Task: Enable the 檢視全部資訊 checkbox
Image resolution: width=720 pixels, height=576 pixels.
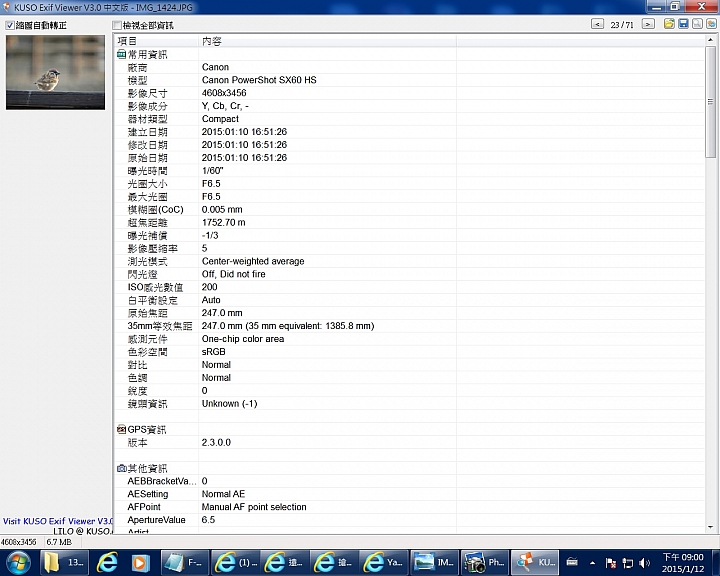Action: click(117, 25)
